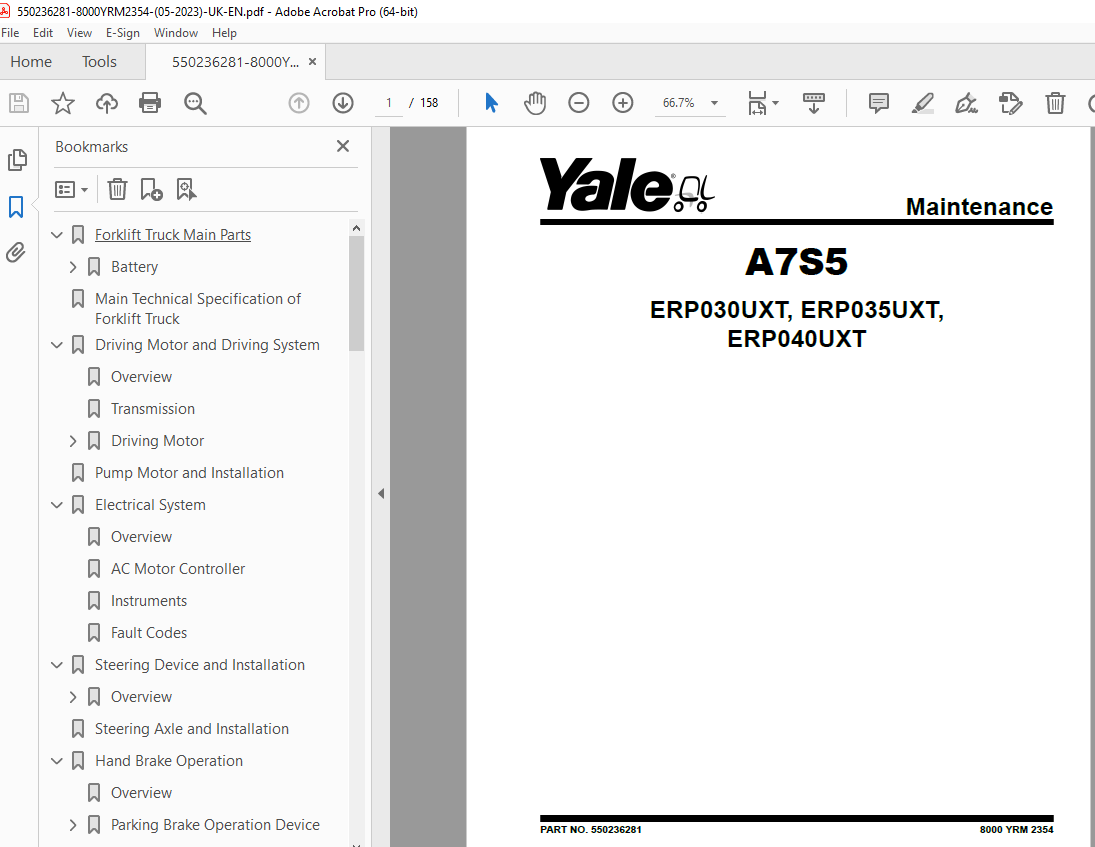Screen dimensions: 1095x847
Task: Click bookmarks panel scrollbar thumb
Action: (x=356, y=293)
